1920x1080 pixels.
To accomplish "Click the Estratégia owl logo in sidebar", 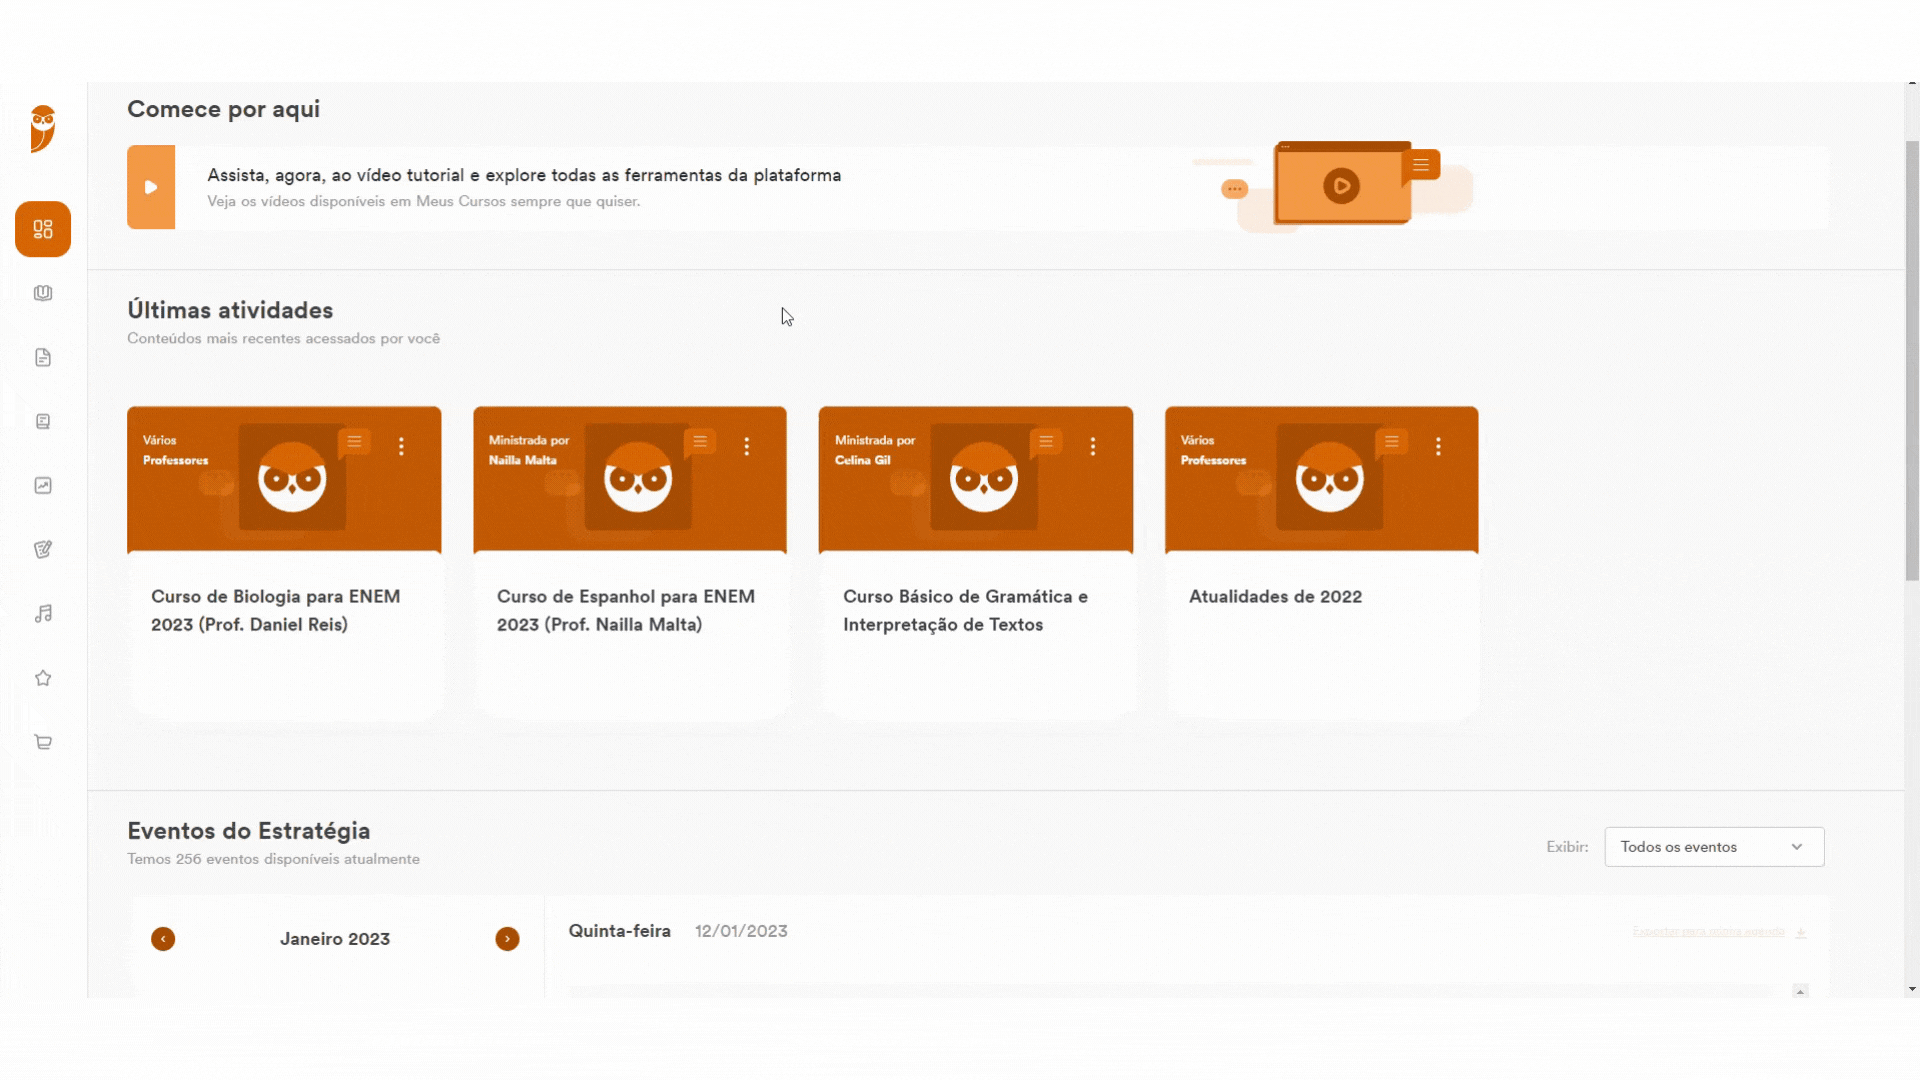I will click(43, 129).
